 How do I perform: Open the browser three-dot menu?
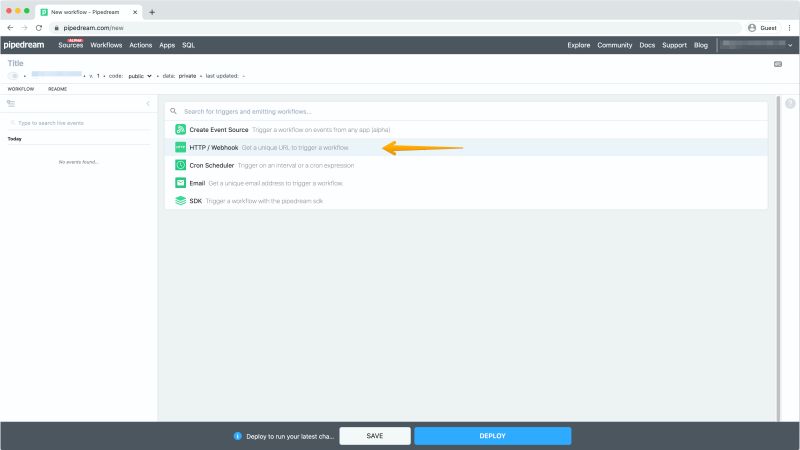pyautogui.click(x=789, y=28)
